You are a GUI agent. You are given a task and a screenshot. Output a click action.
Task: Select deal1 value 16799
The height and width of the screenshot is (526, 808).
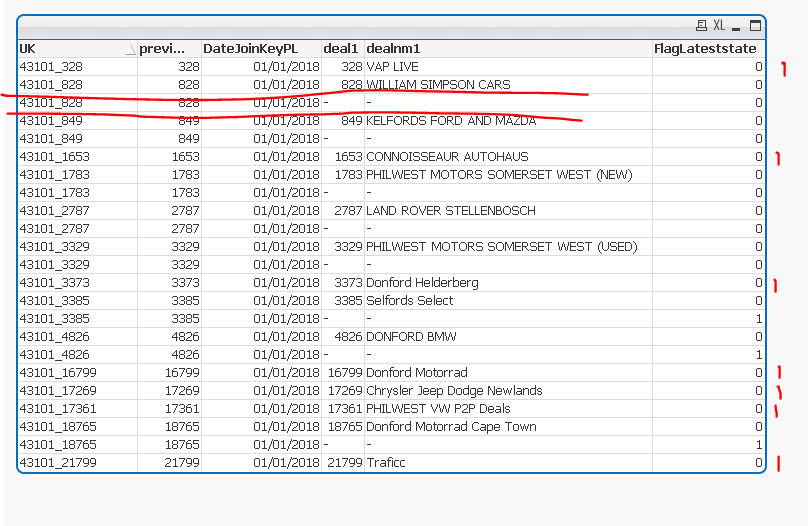(345, 372)
